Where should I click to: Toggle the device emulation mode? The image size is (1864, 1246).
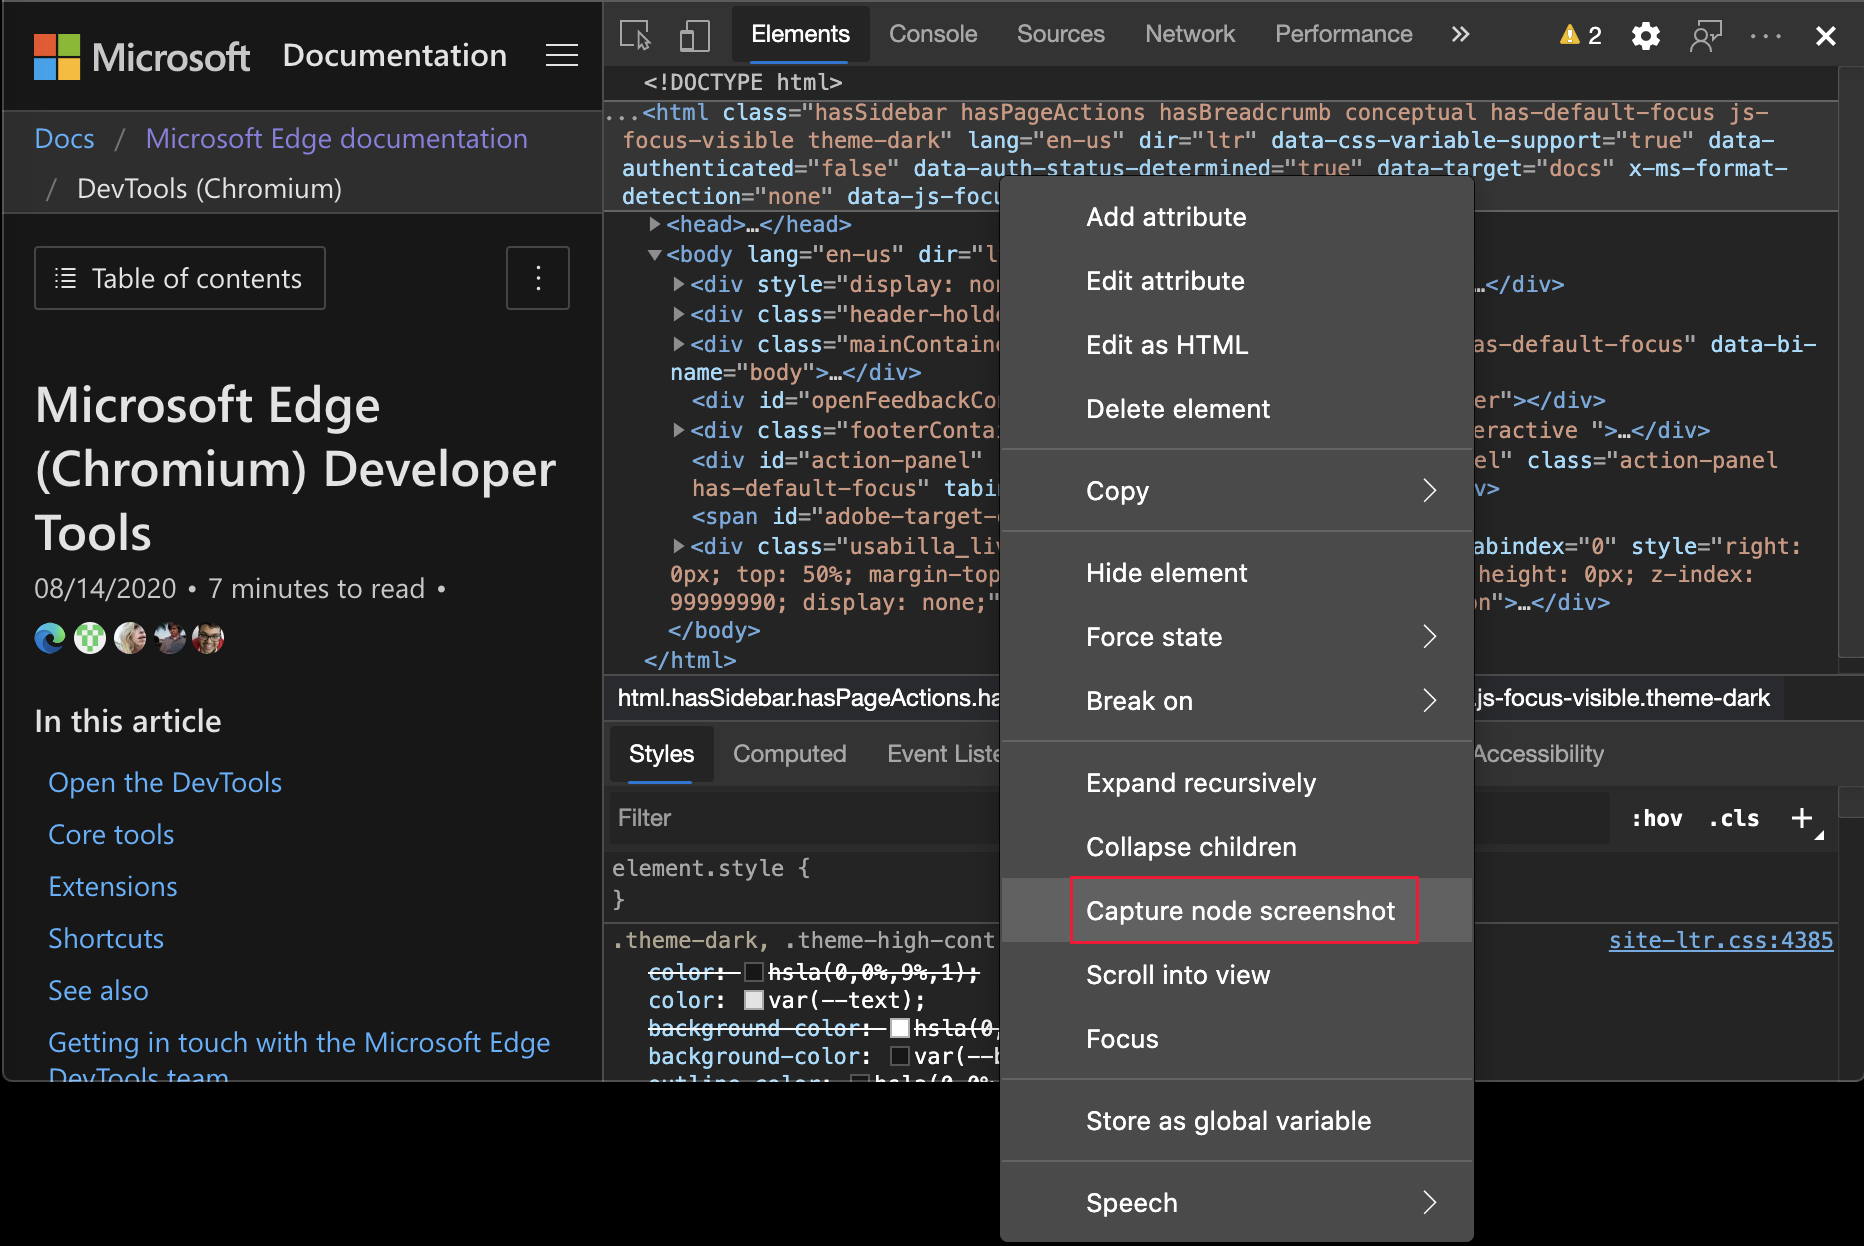coord(694,34)
